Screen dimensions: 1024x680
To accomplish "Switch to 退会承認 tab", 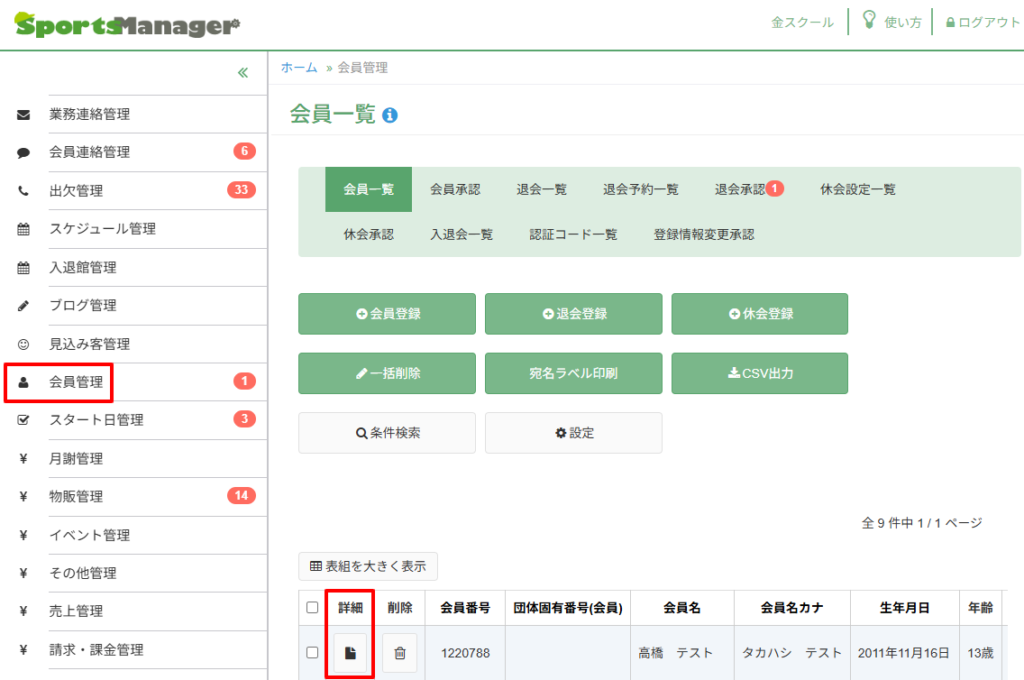I will (x=748, y=189).
